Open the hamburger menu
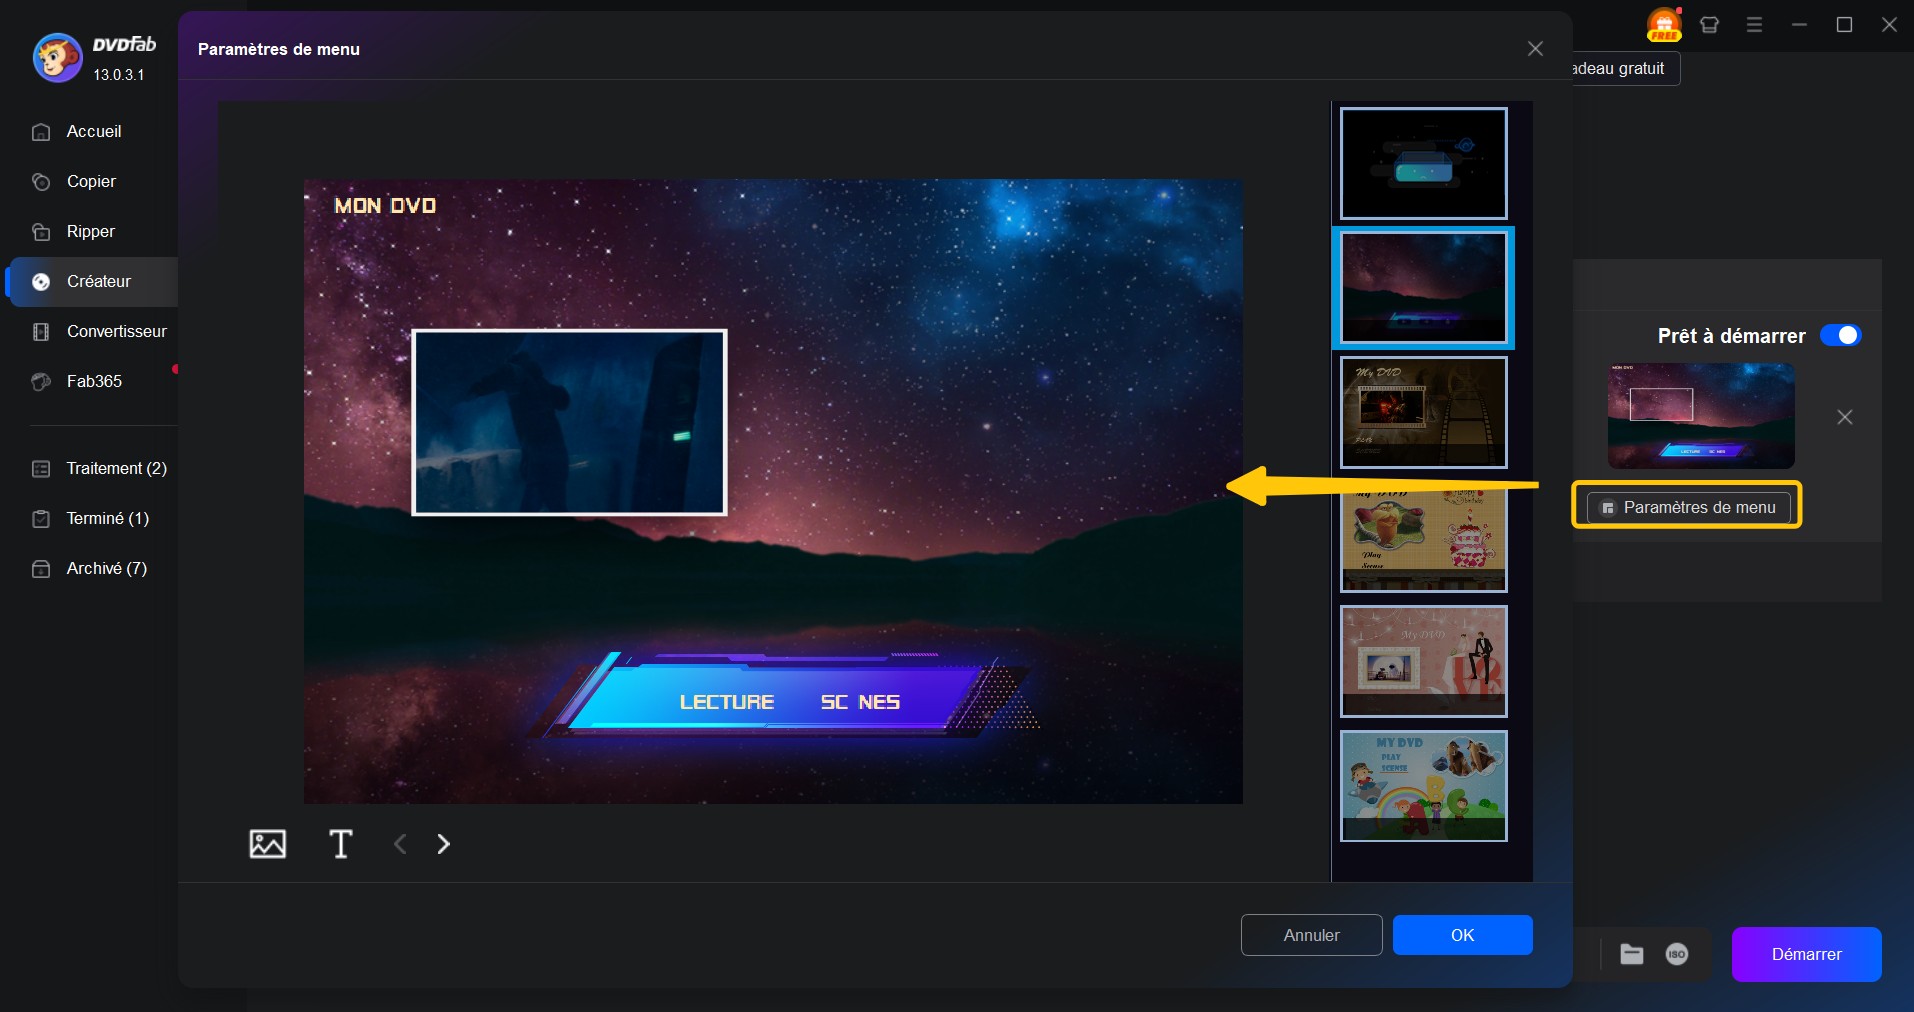 pyautogui.click(x=1756, y=25)
